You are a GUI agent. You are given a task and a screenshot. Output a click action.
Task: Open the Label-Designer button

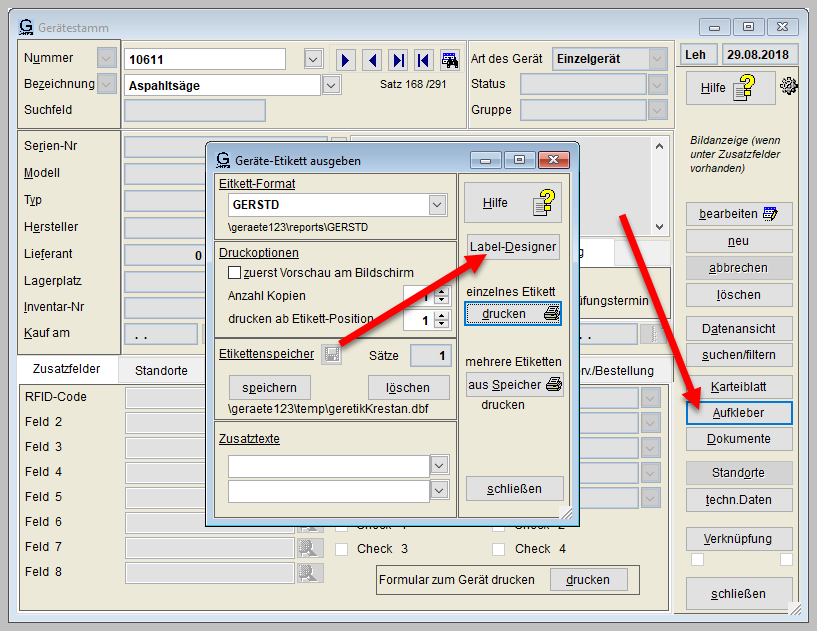[513, 247]
